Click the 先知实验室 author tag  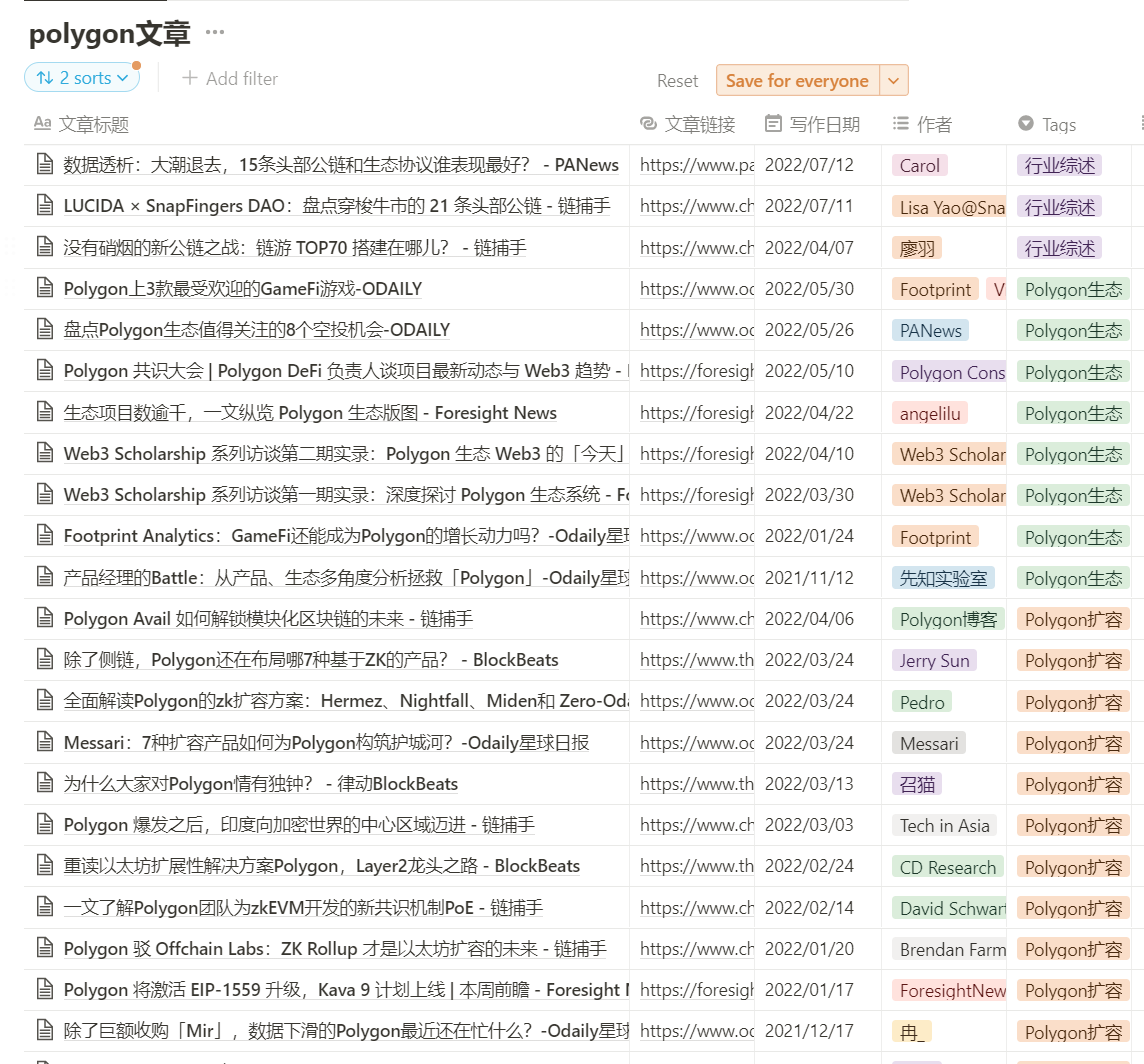[943, 579]
